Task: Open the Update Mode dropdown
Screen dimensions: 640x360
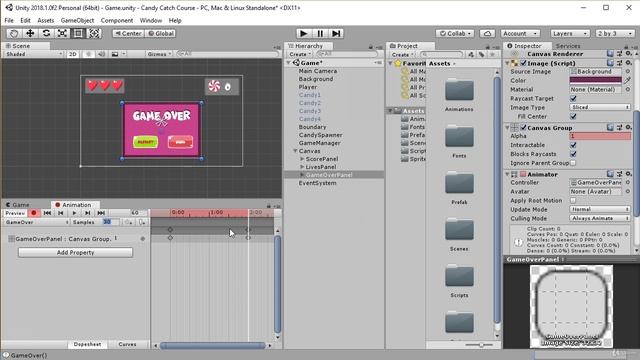Action: (600, 209)
